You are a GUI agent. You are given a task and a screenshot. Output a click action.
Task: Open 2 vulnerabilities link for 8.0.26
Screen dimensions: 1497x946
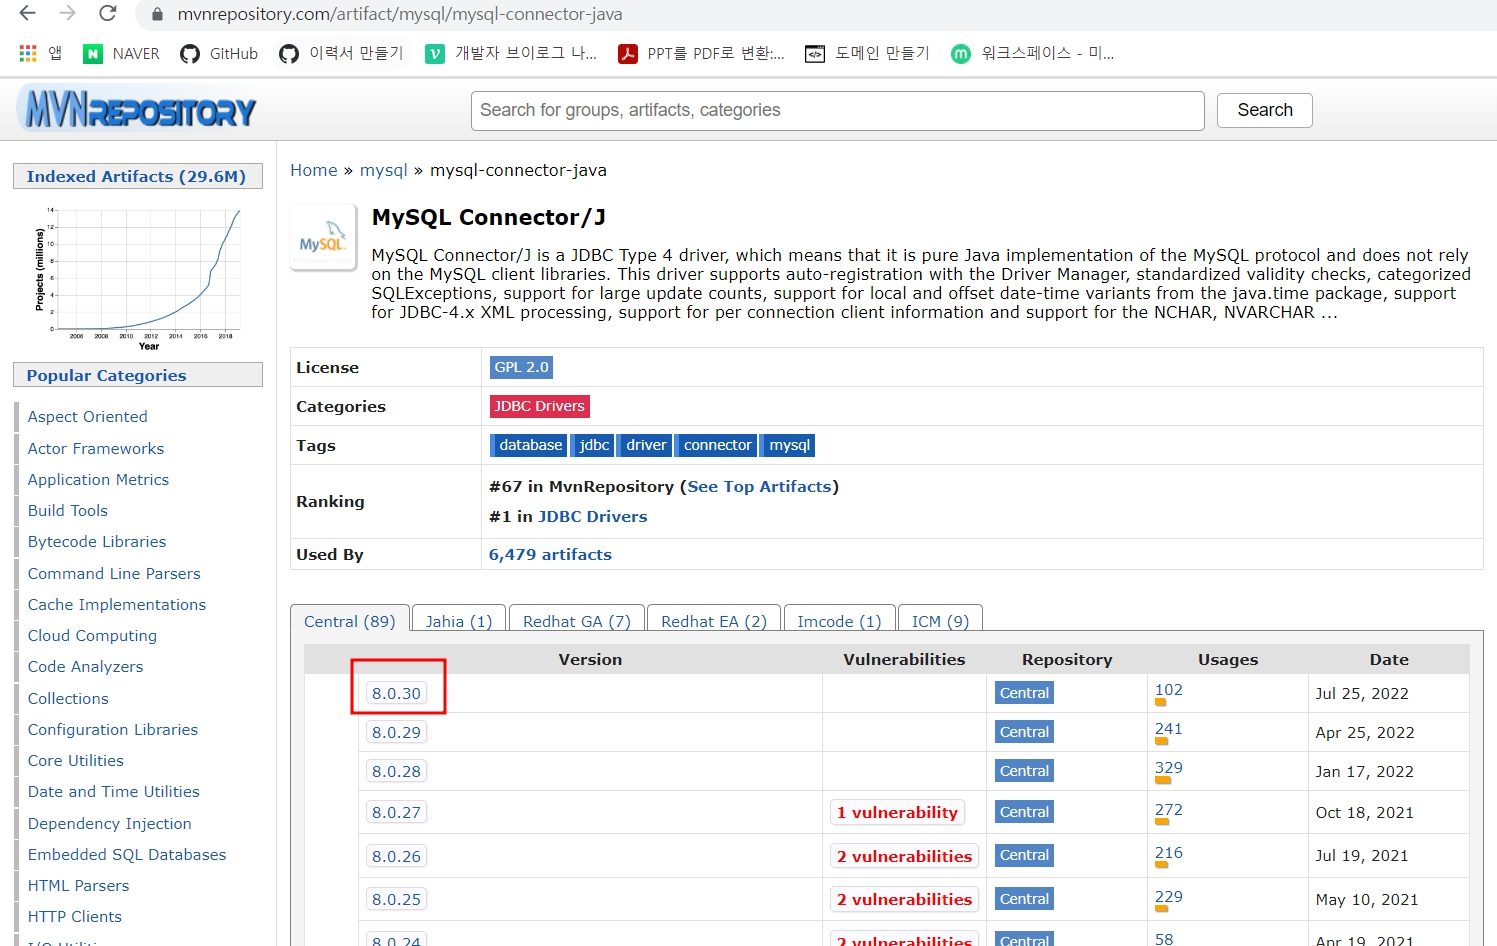(x=904, y=856)
